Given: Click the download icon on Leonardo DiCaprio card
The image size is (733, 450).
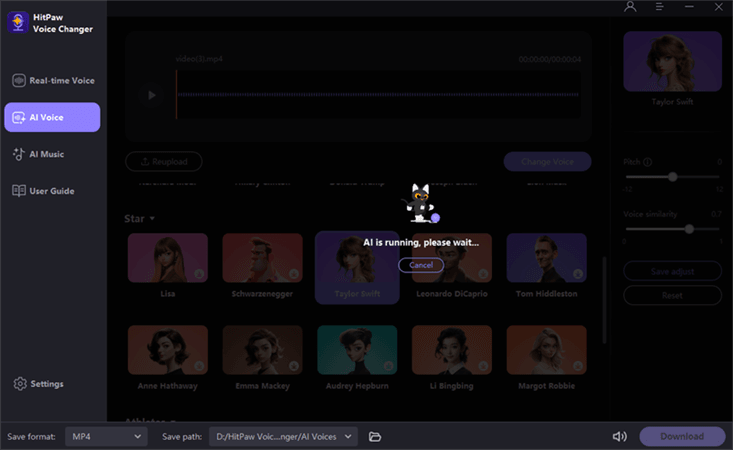Looking at the screenshot, I should click(483, 274).
